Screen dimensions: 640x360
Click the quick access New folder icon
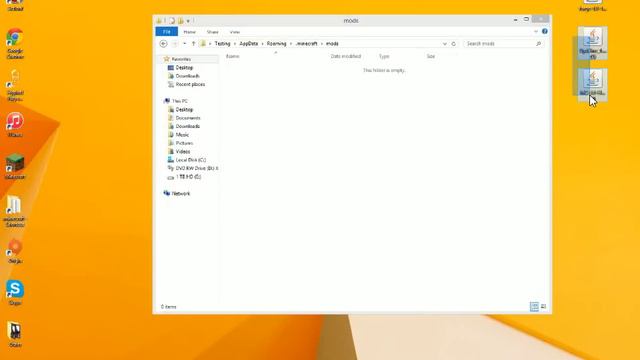180,20
